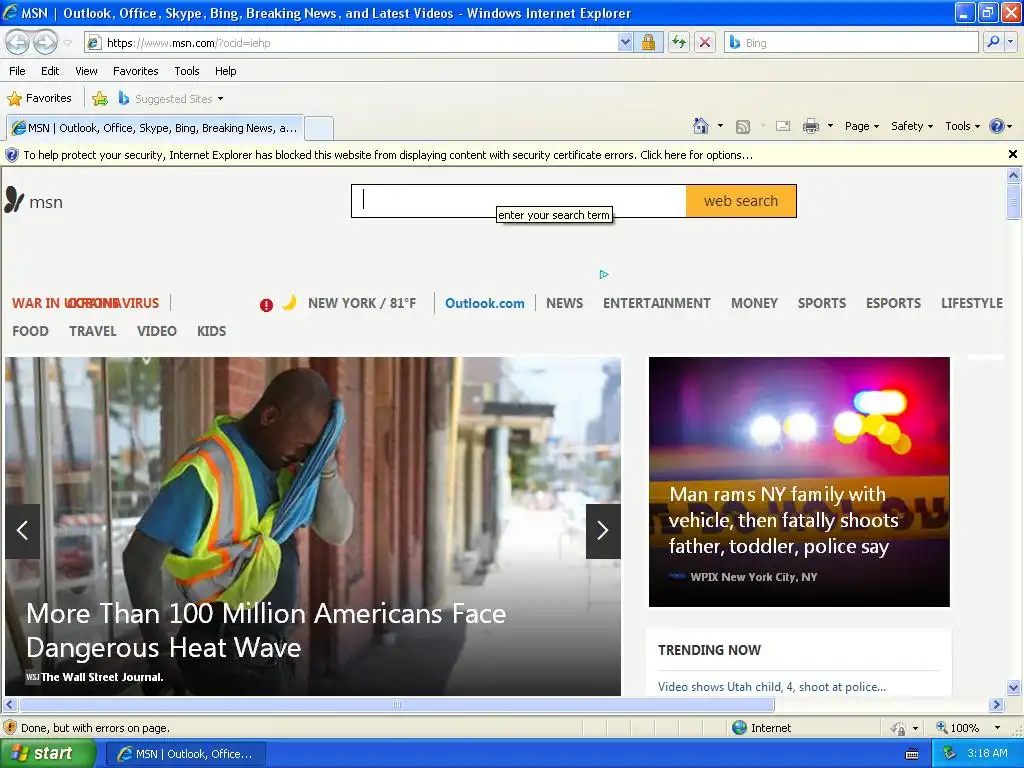
Task: Open the Edit menu
Action: pos(50,71)
